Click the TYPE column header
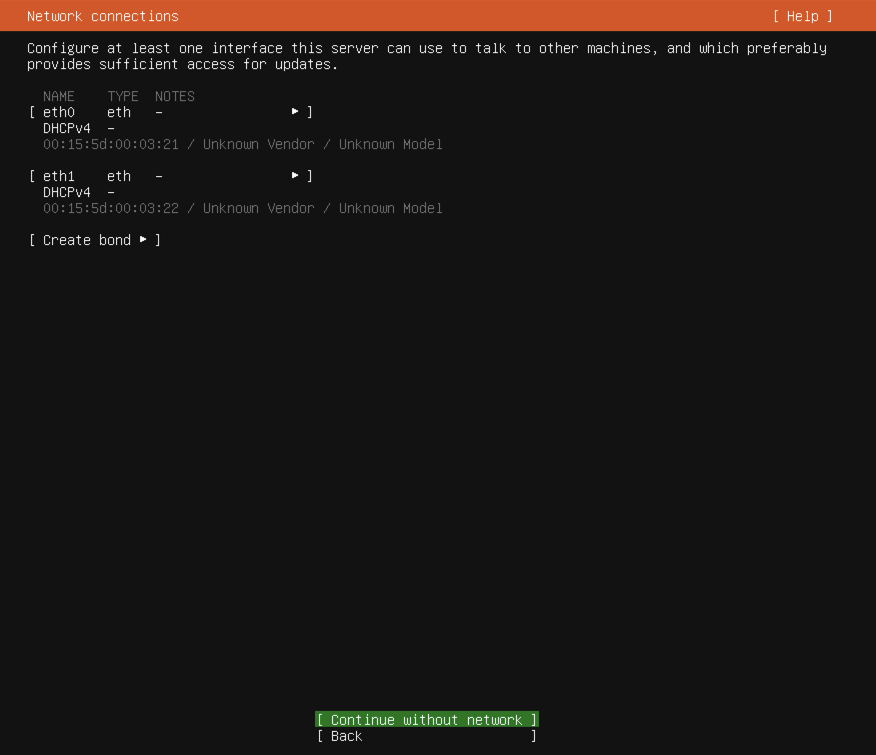This screenshot has height=755, width=876. coord(122,96)
